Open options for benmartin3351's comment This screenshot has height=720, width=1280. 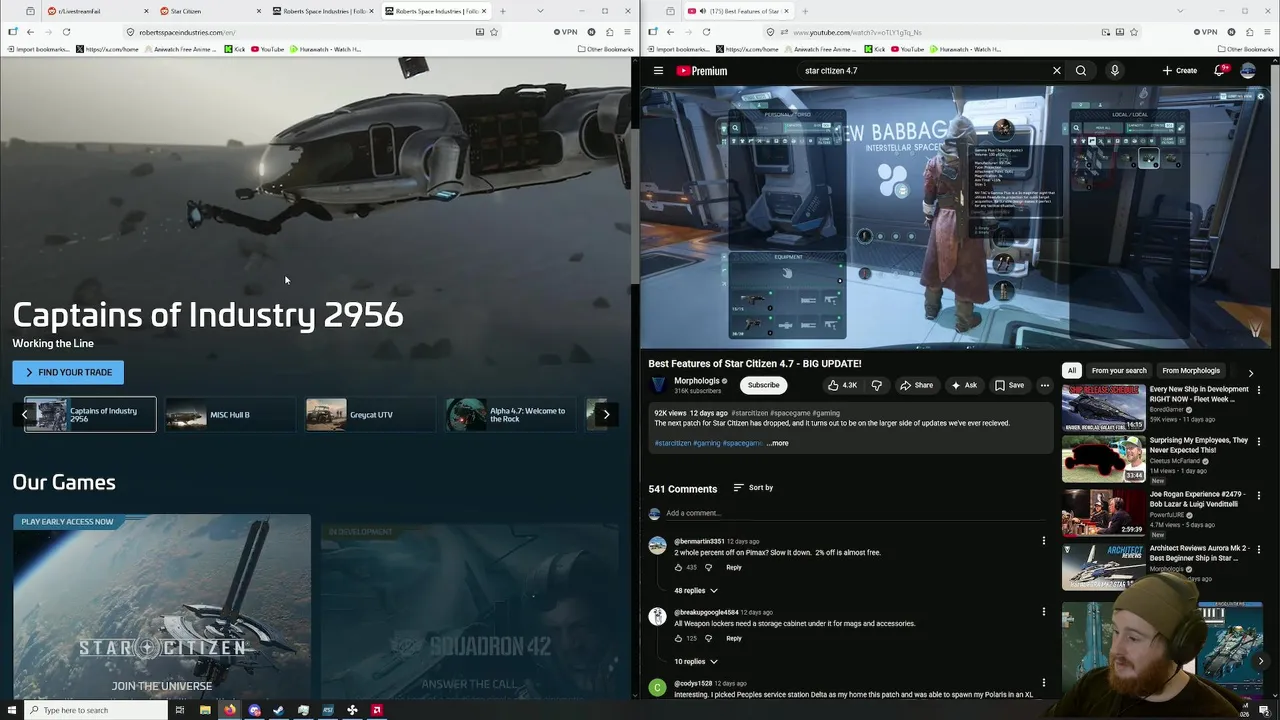pyautogui.click(x=1043, y=541)
